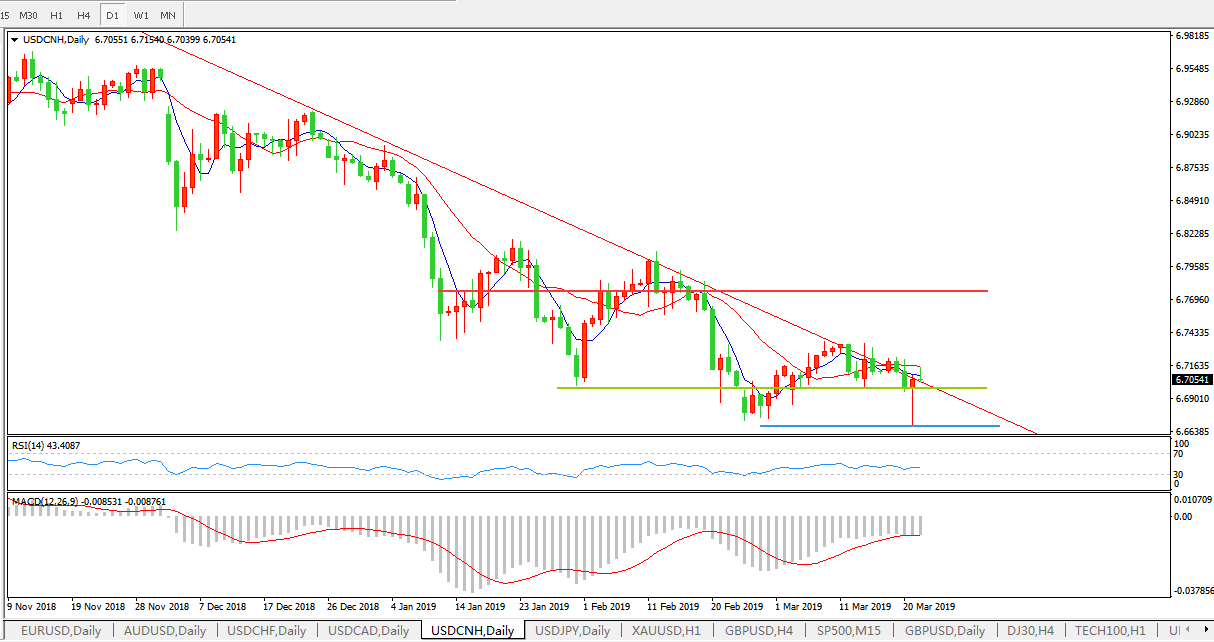Select the H1 timeframe button
The width and height of the screenshot is (1214, 642).
point(57,15)
